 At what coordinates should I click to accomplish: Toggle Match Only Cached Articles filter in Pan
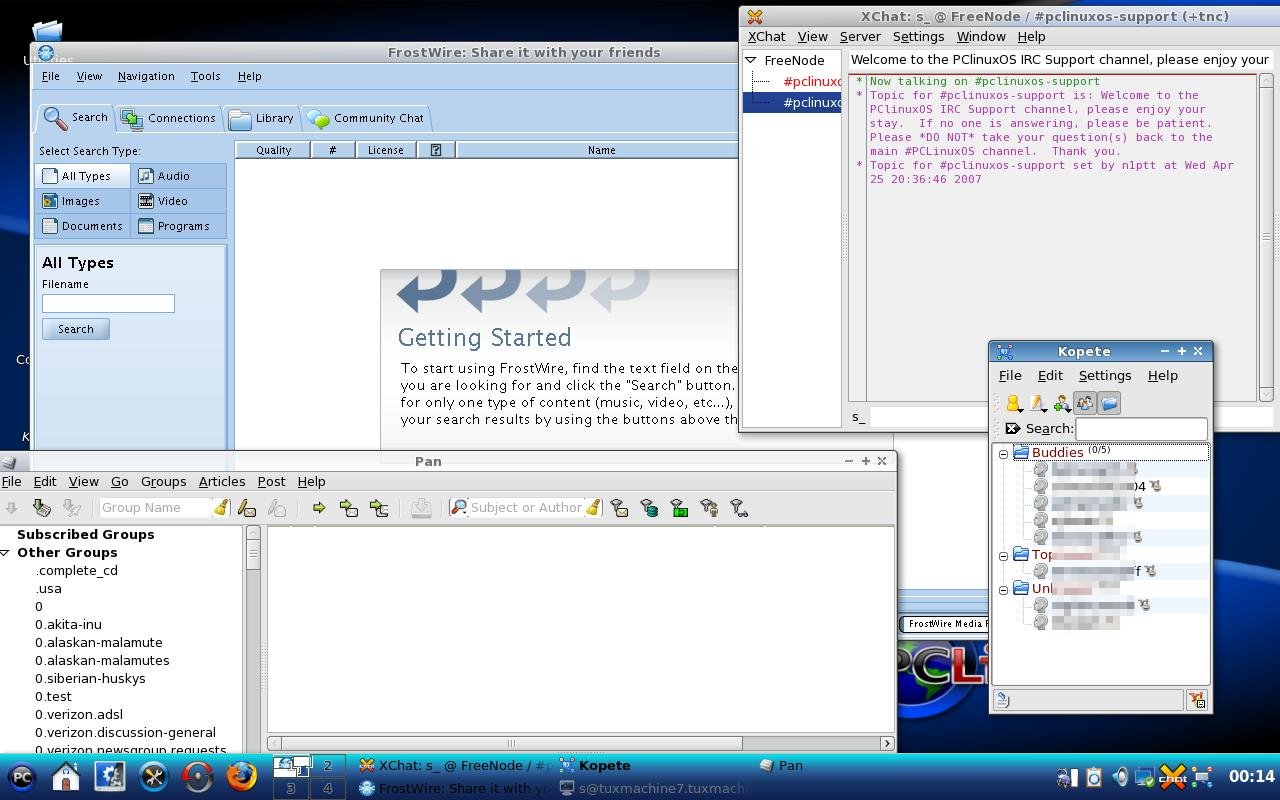click(x=649, y=508)
